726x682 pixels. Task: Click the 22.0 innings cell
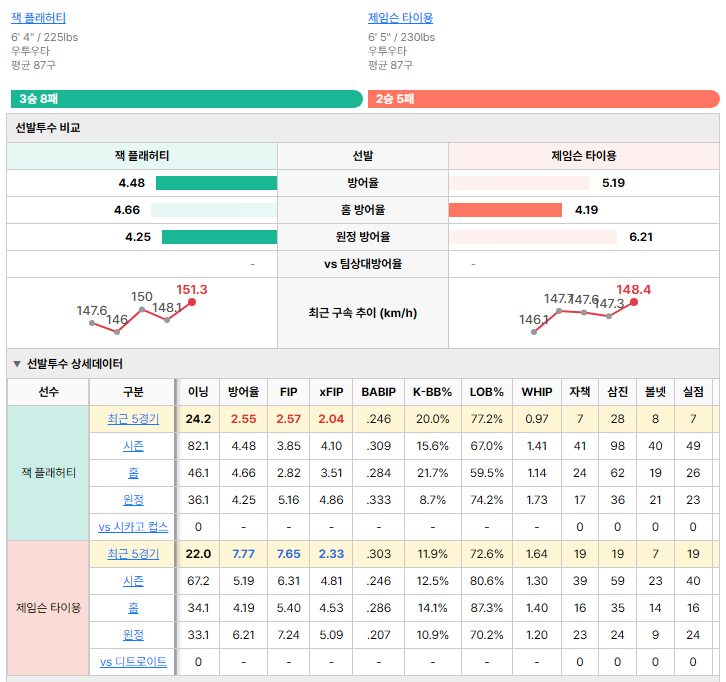[x=198, y=554]
